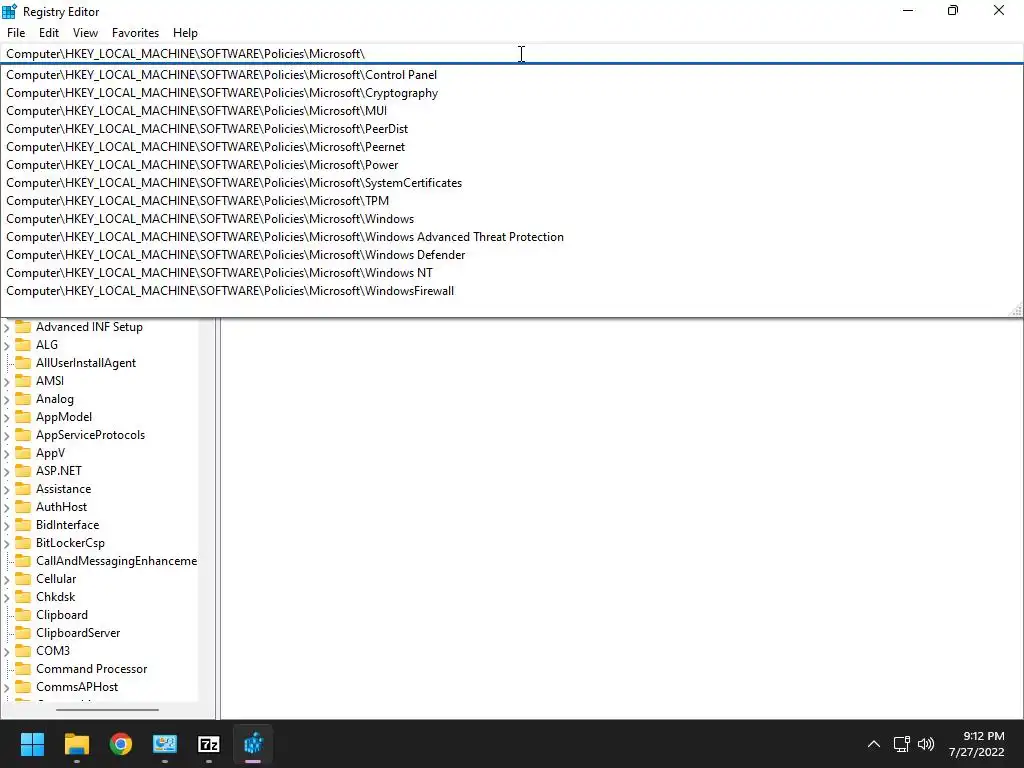Open the volume tray icon
The height and width of the screenshot is (768, 1024).
coord(926,744)
